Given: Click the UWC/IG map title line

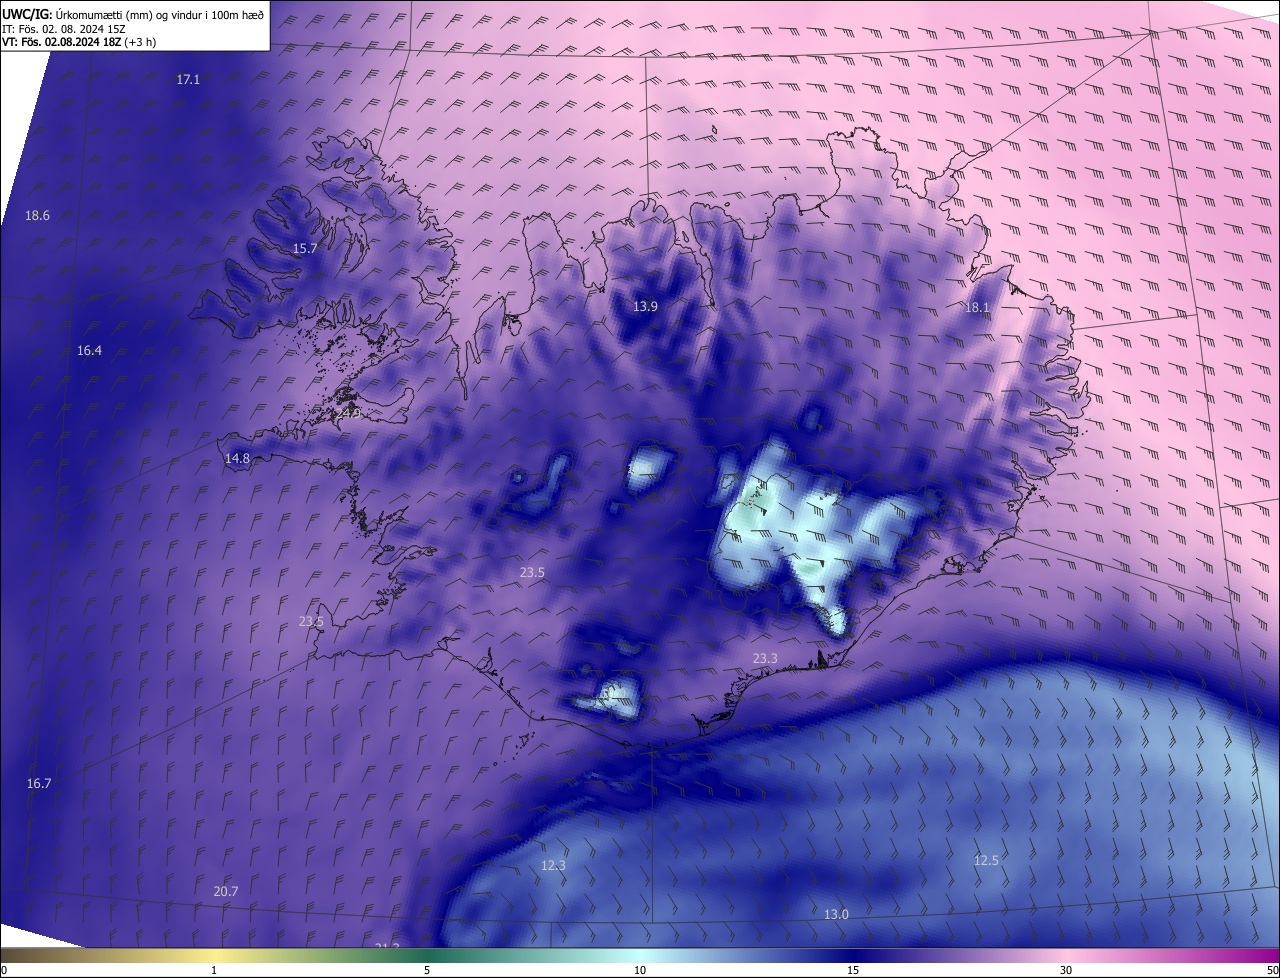Looking at the screenshot, I should [x=133, y=13].
